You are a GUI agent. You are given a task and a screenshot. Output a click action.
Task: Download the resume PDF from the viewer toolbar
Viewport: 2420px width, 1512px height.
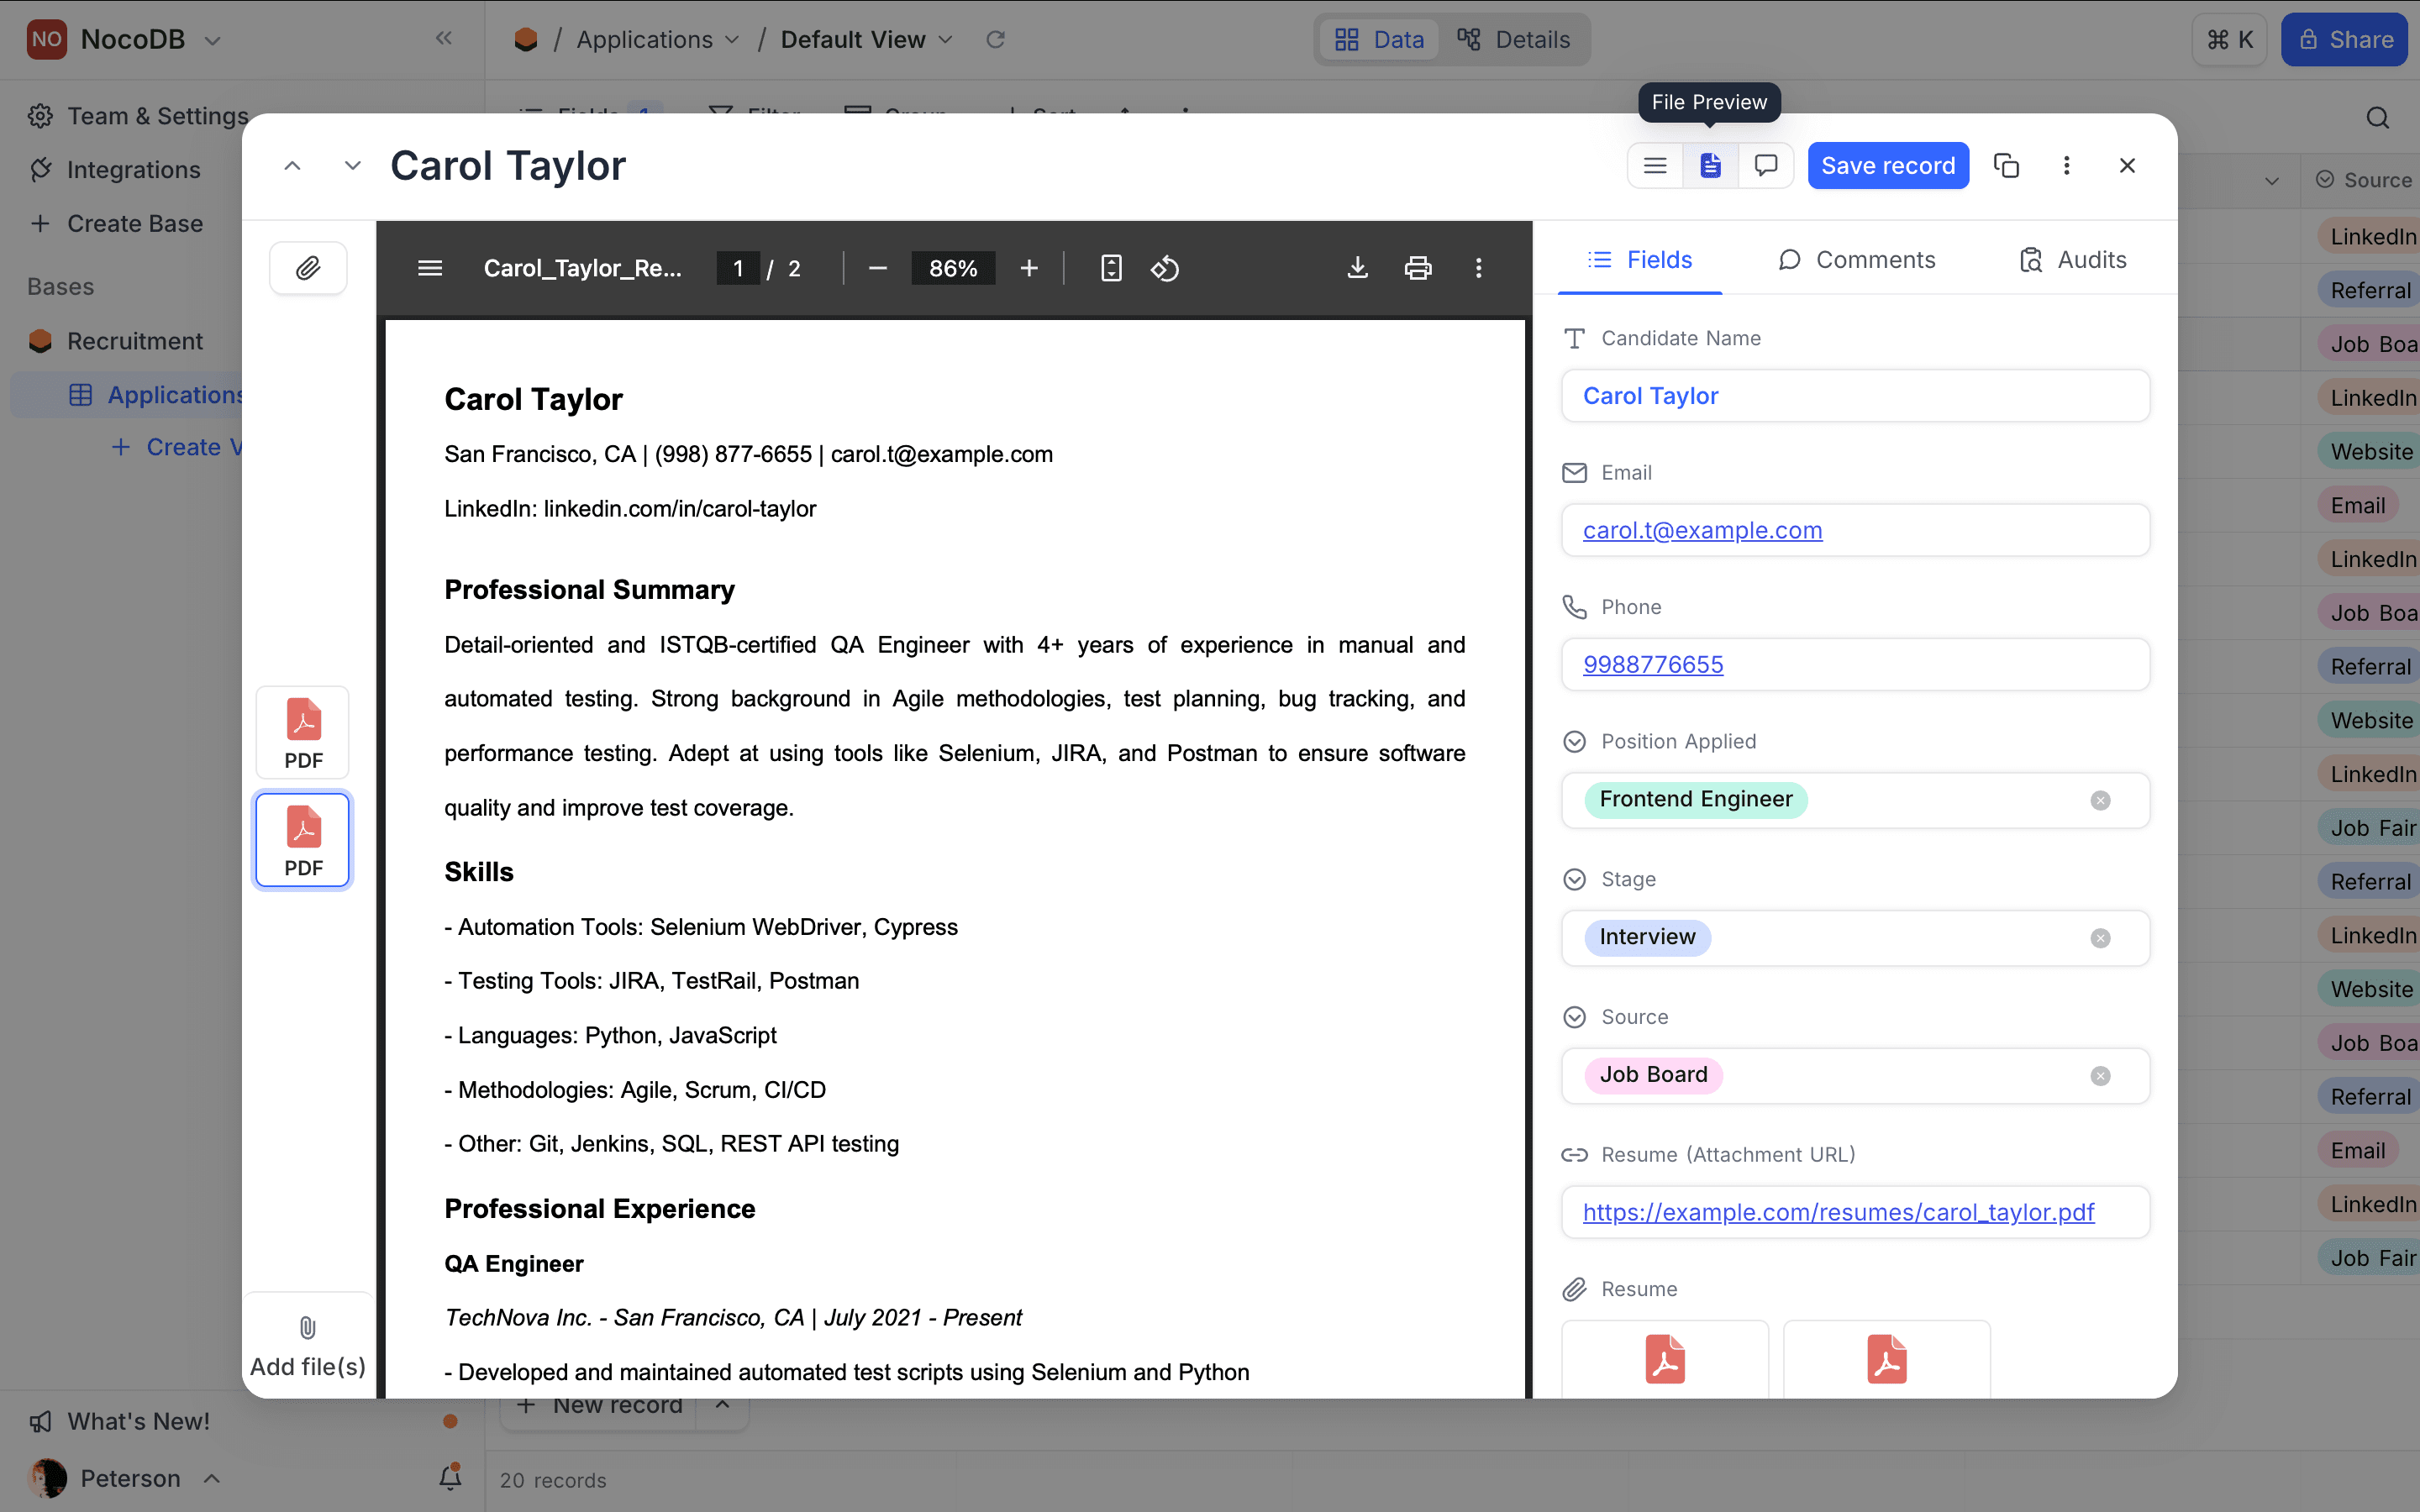pos(1357,268)
